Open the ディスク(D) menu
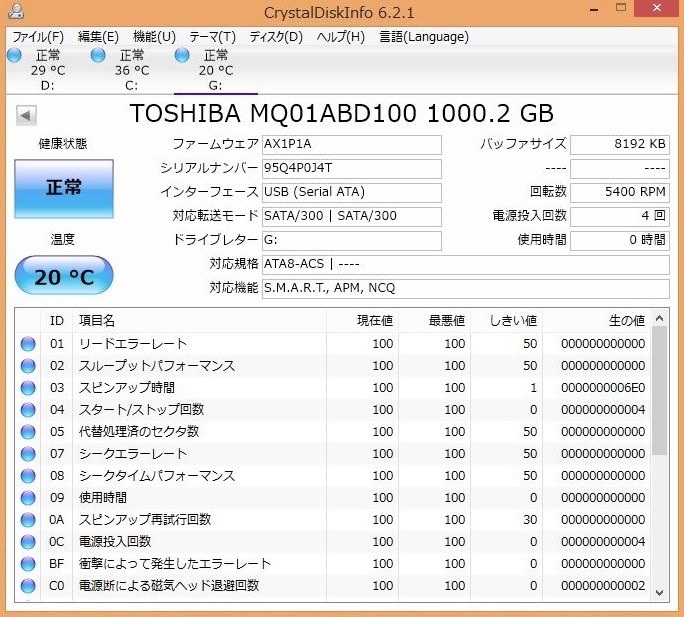The height and width of the screenshot is (617, 684). (x=275, y=37)
